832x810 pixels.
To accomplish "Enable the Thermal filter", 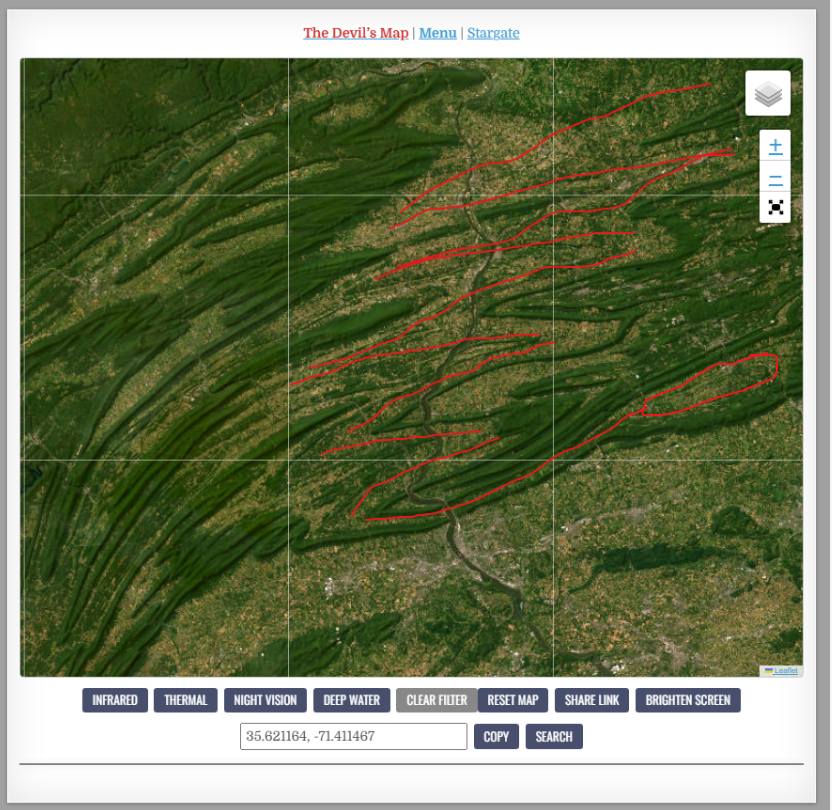I will (x=185, y=700).
